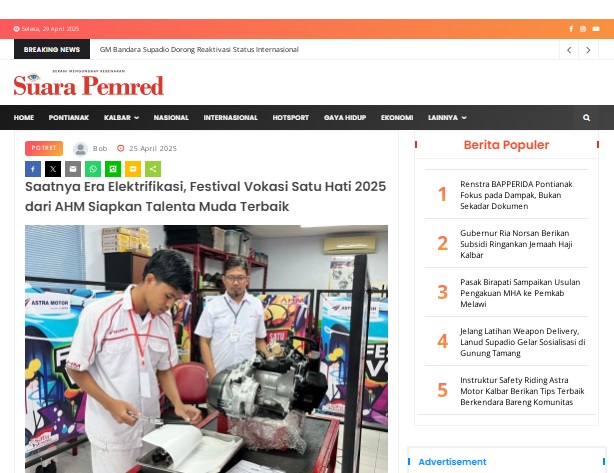Share article on WhatsApp
This screenshot has height=473, width=614.
(93, 169)
